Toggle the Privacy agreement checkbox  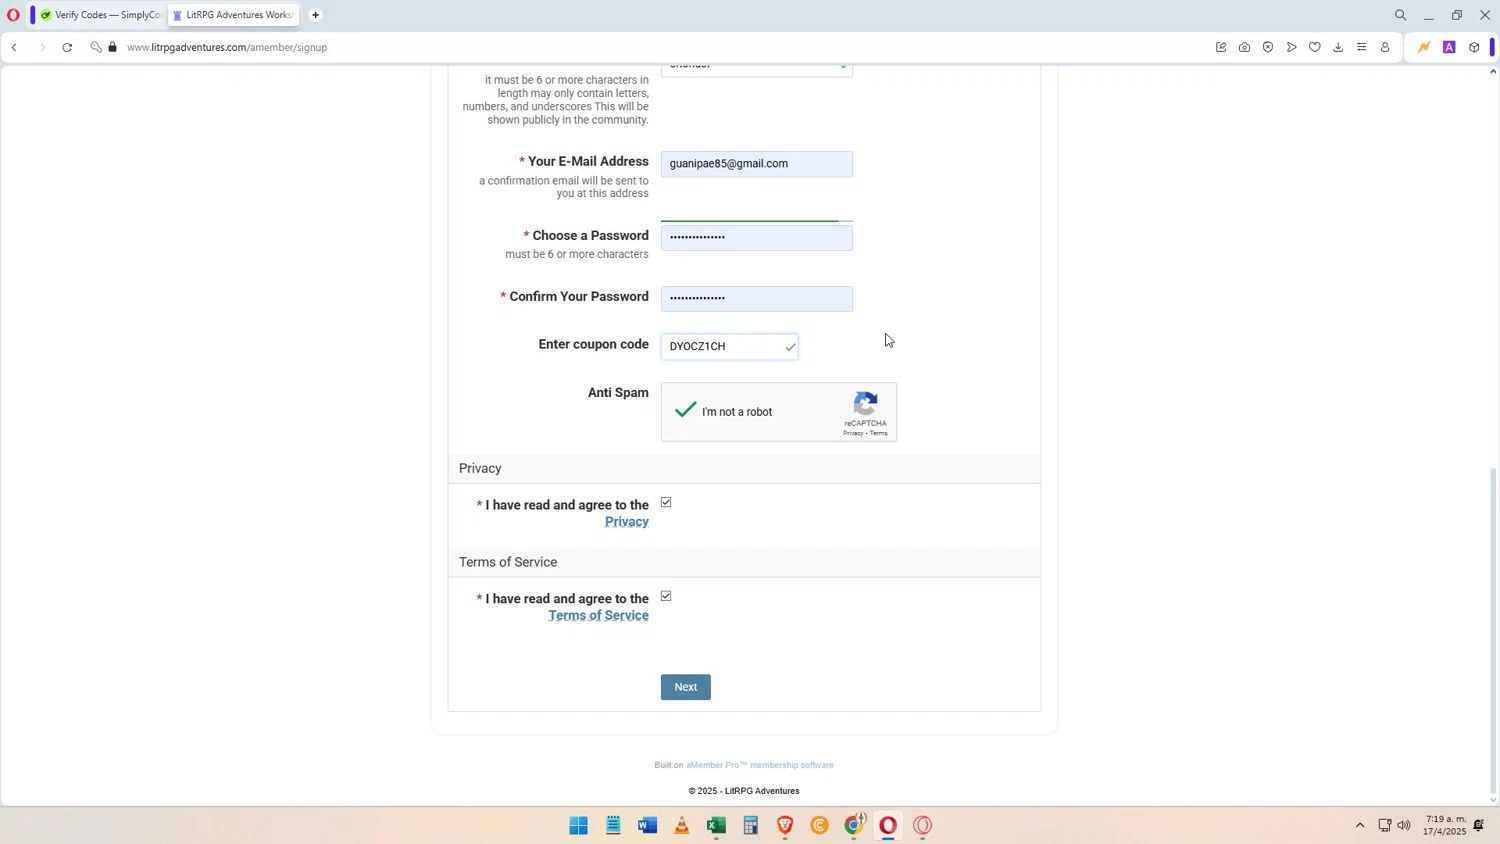point(666,502)
